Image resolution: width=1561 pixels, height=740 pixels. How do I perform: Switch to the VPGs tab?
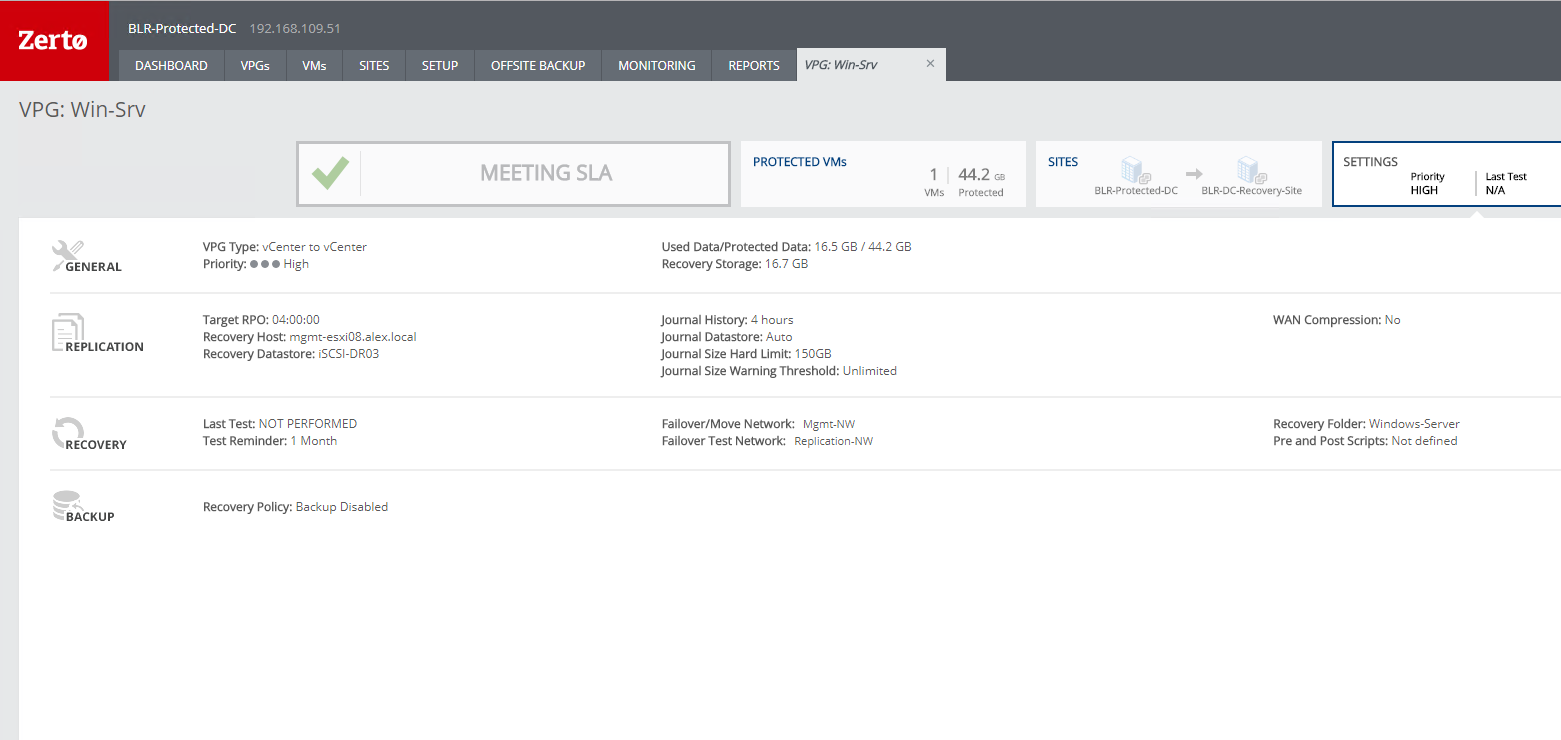255,65
